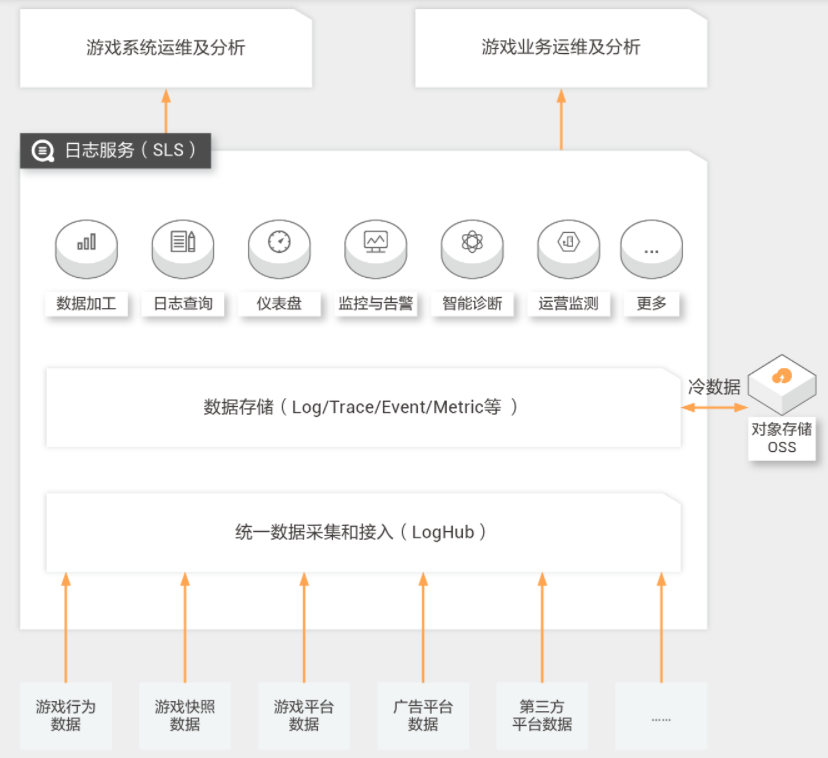828x758 pixels.
Task: Click the 游戏行为数据 source box
Action: [66, 716]
